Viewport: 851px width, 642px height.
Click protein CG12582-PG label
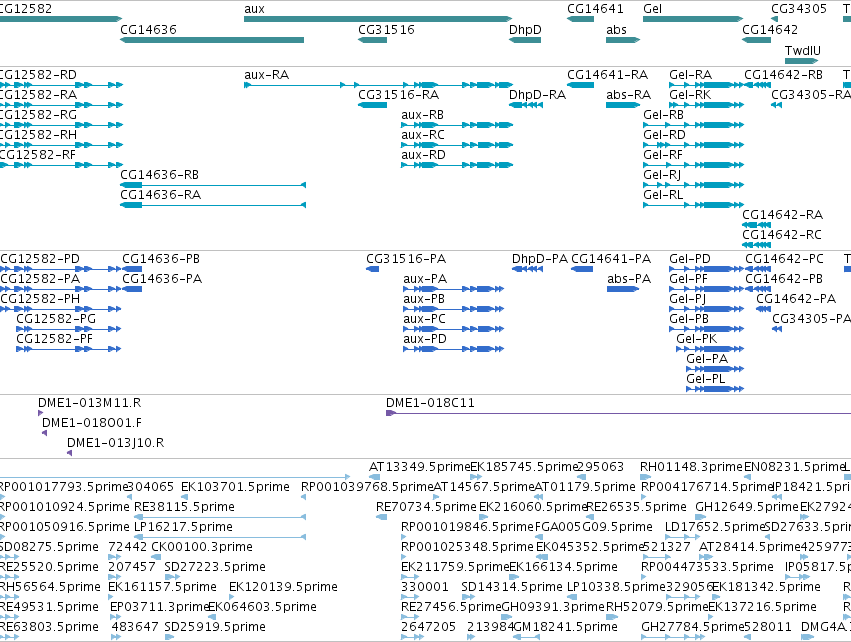[x=56, y=319]
